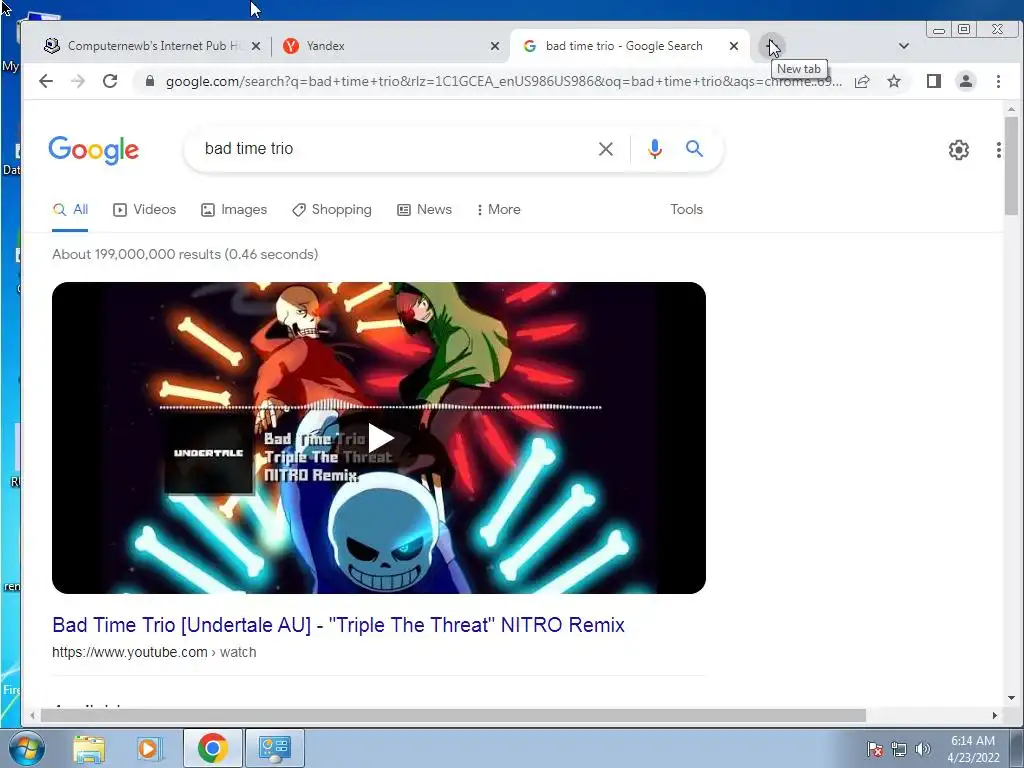This screenshot has width=1024, height=768.
Task: Go to Google homepage via logo
Action: (93, 150)
